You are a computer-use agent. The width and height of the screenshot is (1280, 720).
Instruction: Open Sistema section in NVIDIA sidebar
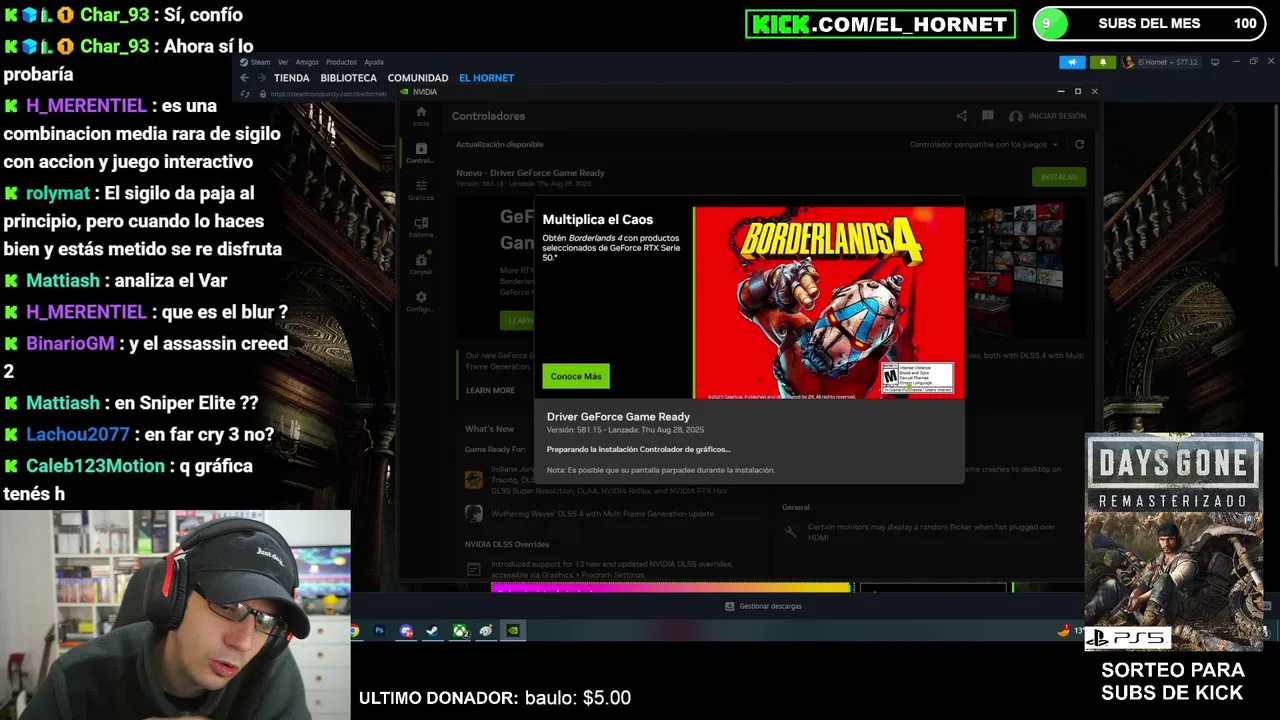421,227
